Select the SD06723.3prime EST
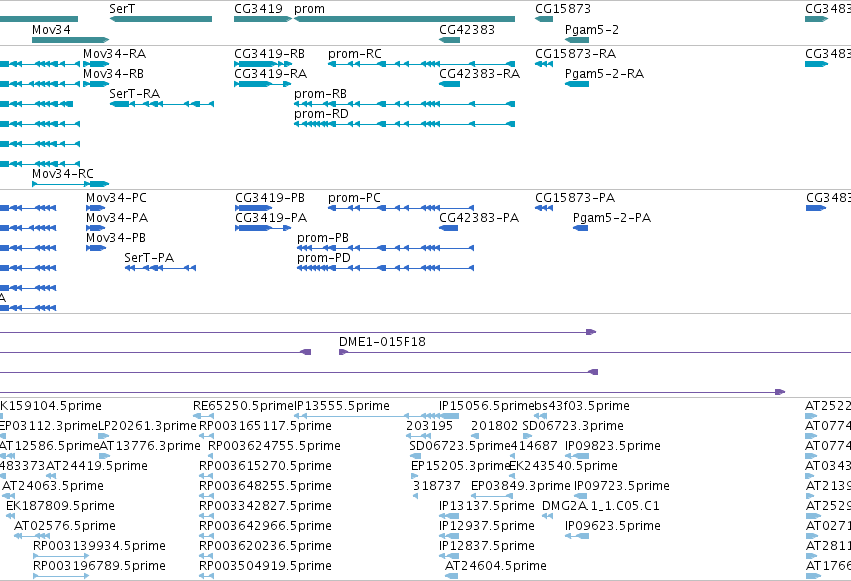 click(528, 436)
